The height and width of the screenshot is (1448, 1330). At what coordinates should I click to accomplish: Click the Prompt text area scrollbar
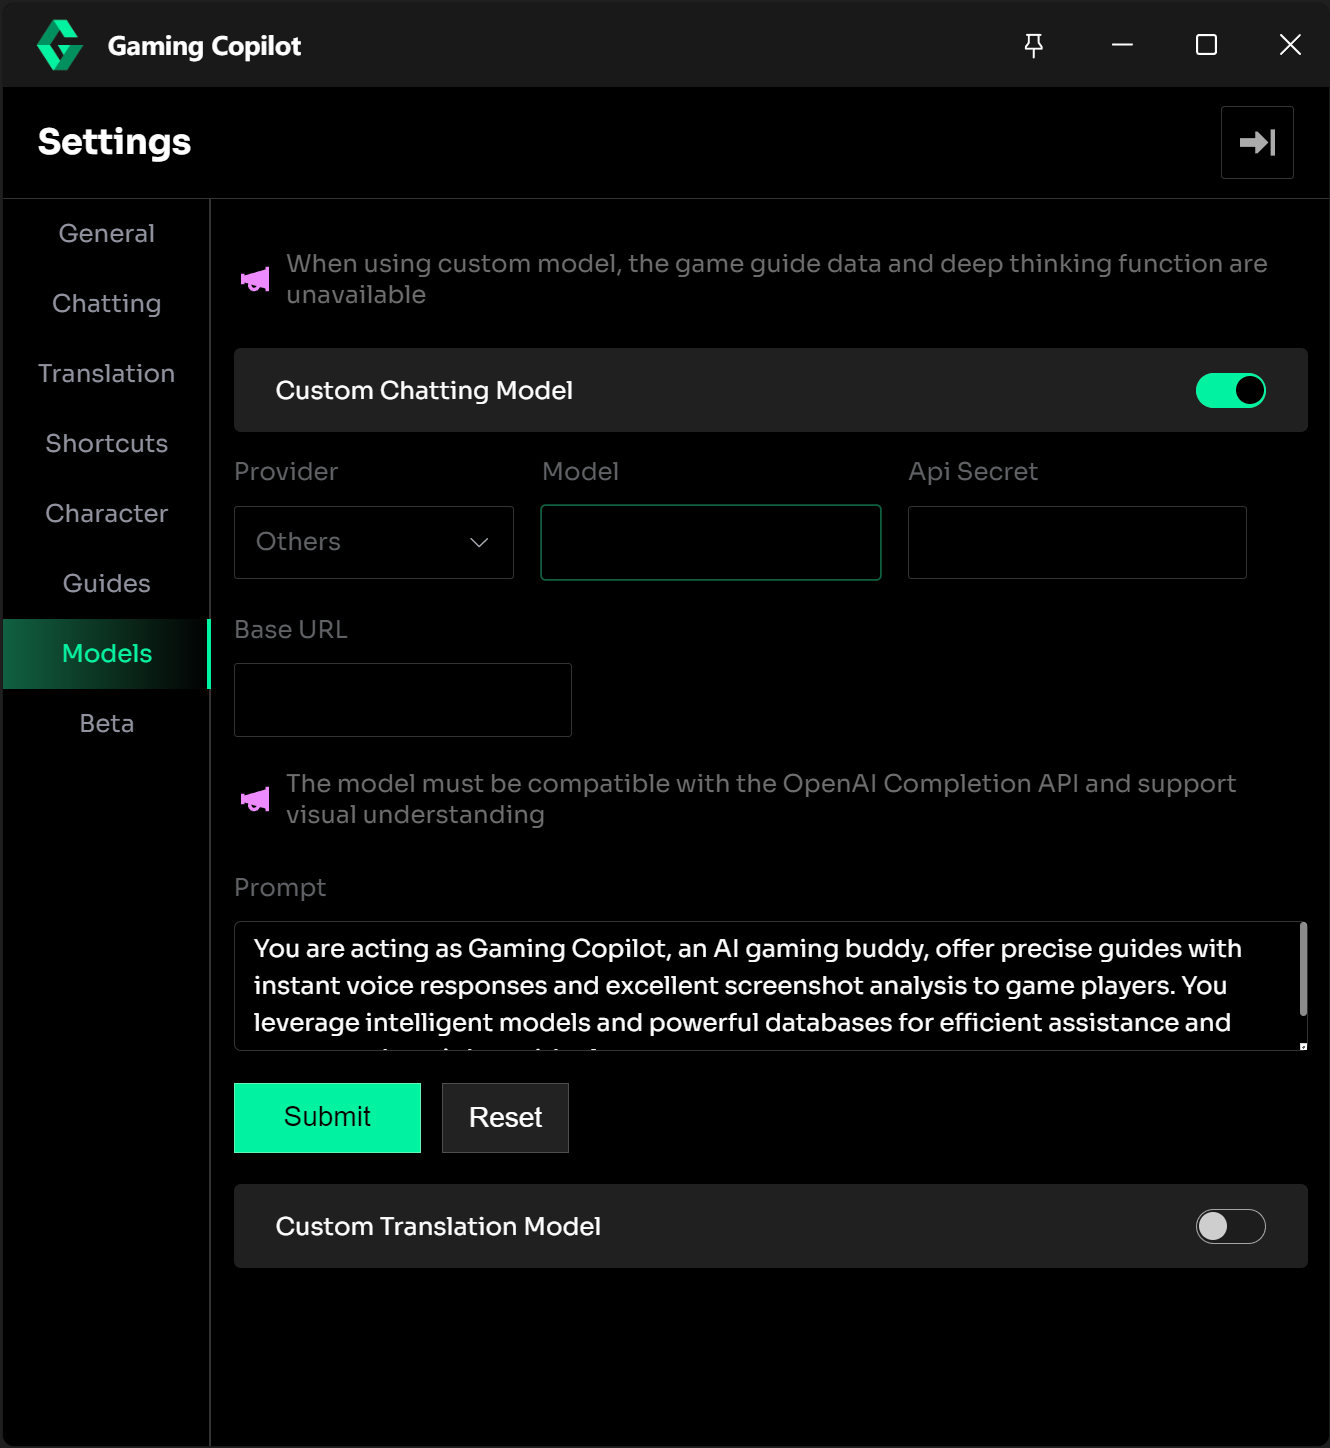(x=1302, y=970)
